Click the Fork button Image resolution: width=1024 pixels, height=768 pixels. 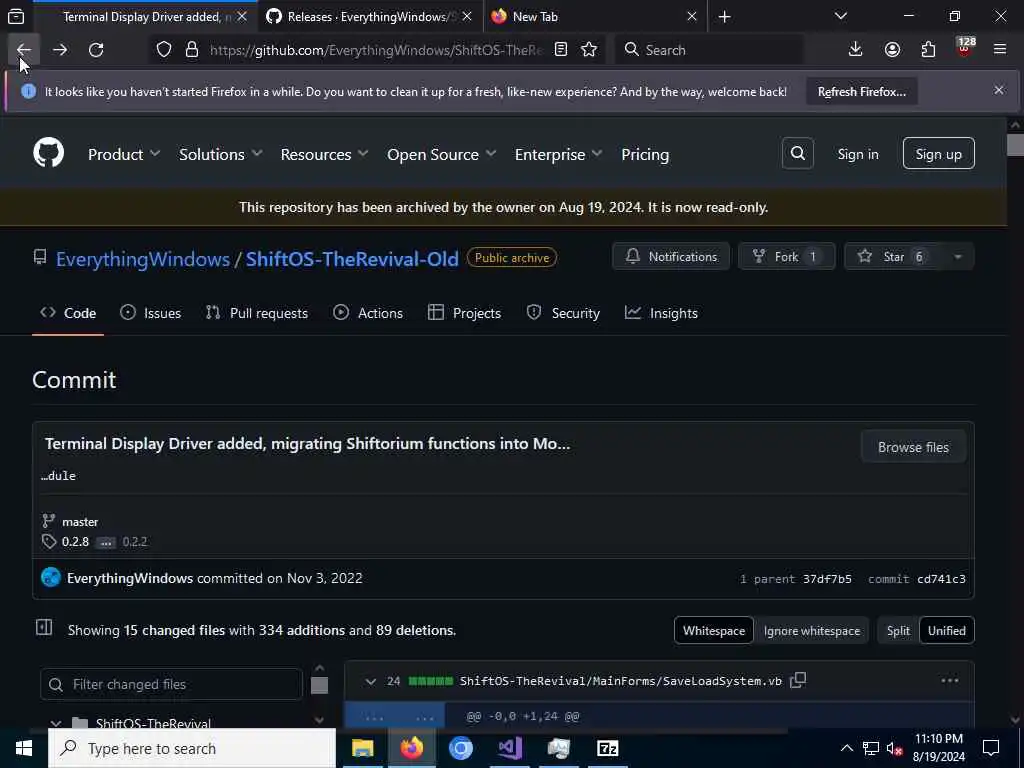point(786,257)
